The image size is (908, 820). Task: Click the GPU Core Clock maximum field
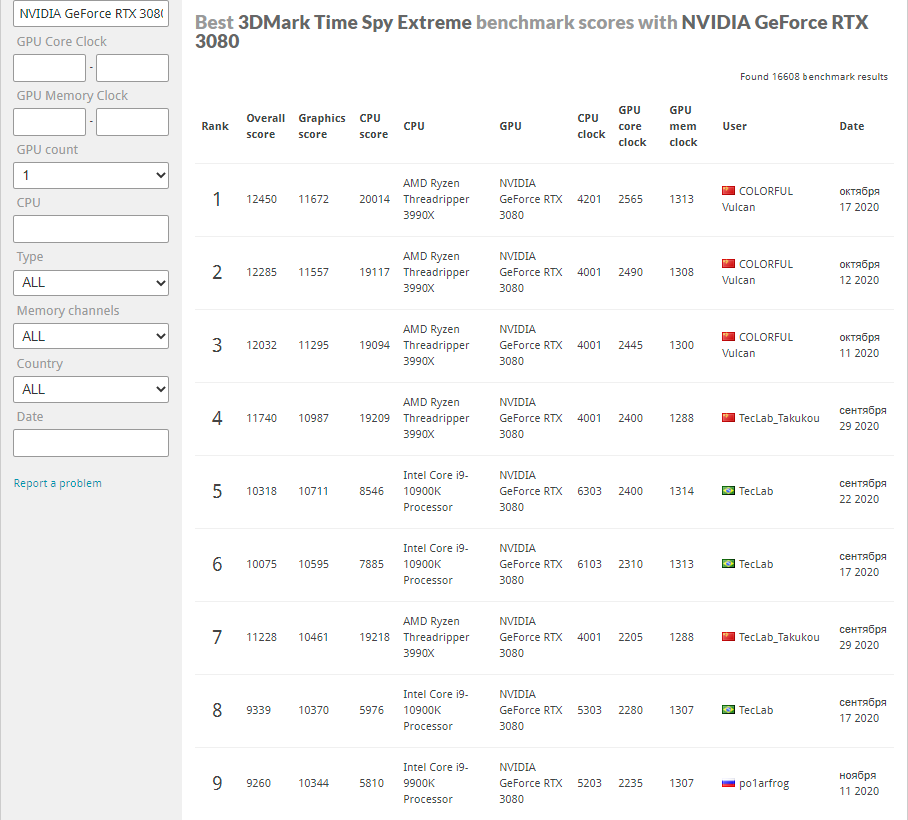(132, 68)
